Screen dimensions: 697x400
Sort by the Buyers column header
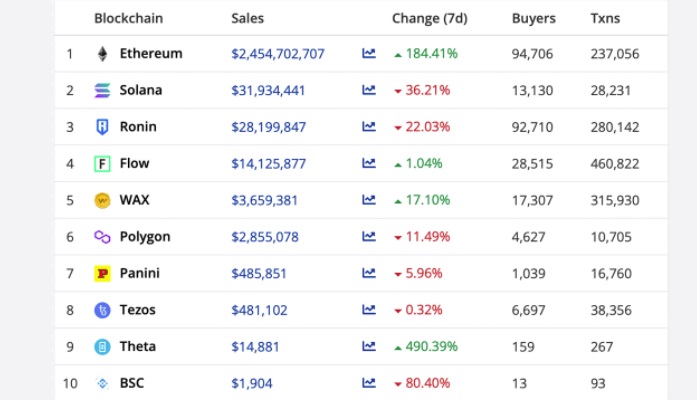tap(534, 18)
